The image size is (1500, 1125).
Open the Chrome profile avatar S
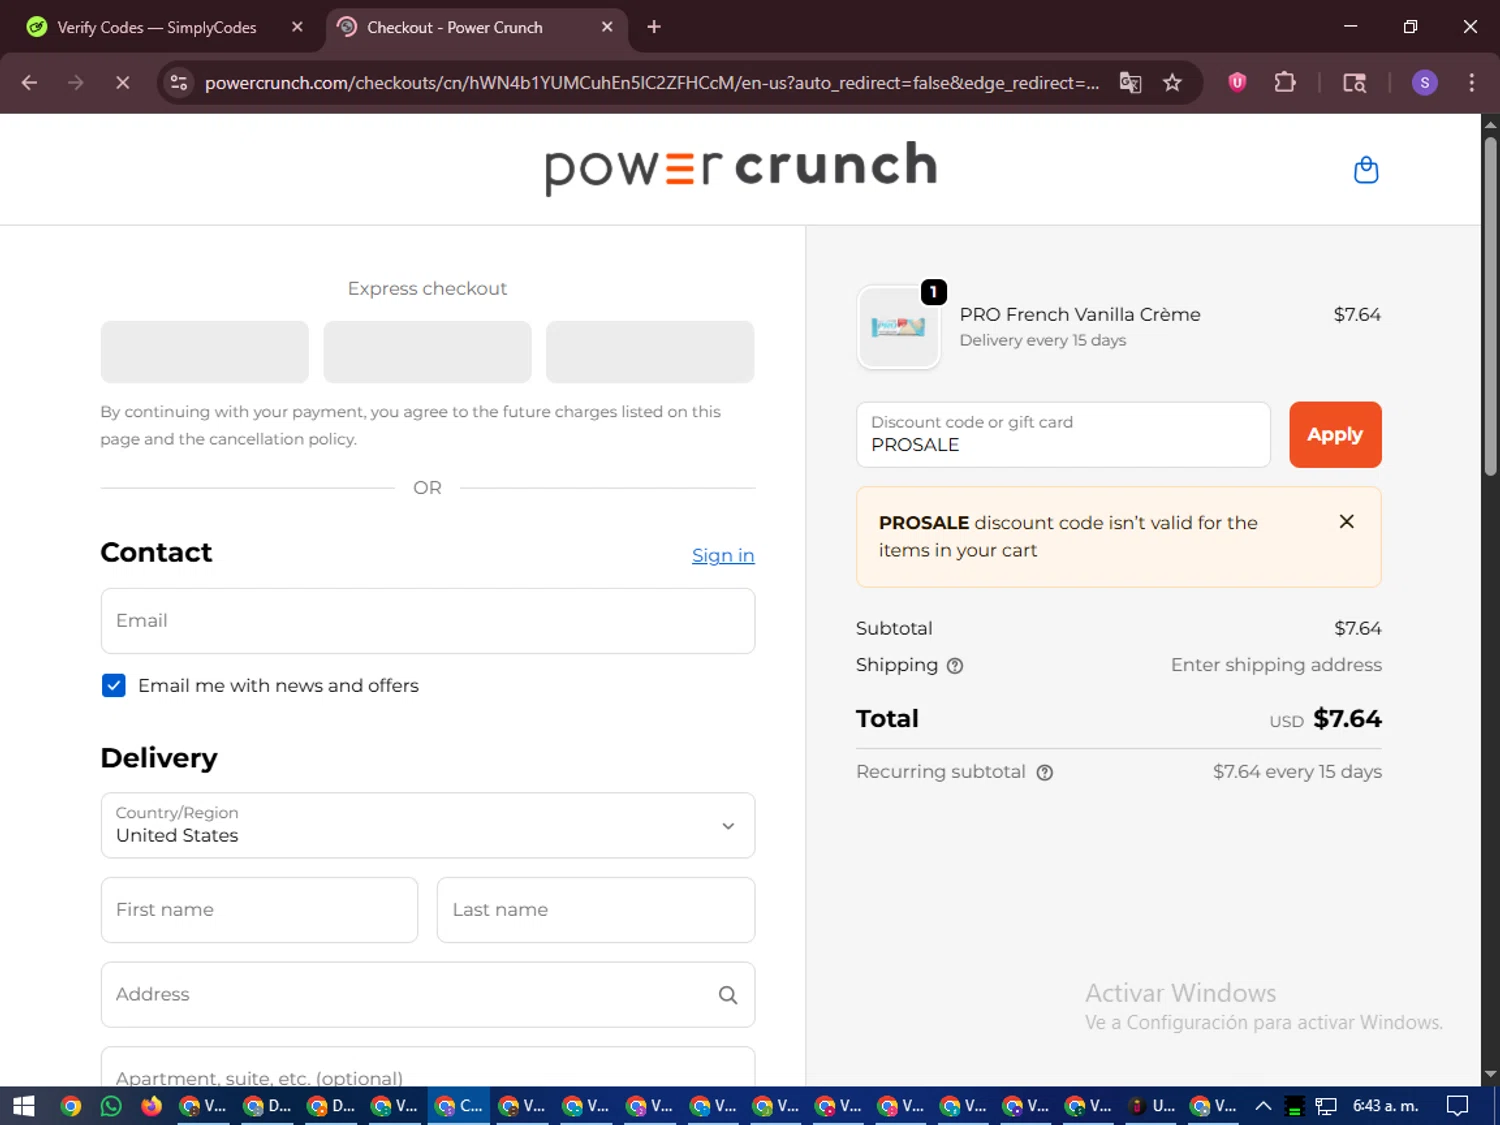(1424, 83)
